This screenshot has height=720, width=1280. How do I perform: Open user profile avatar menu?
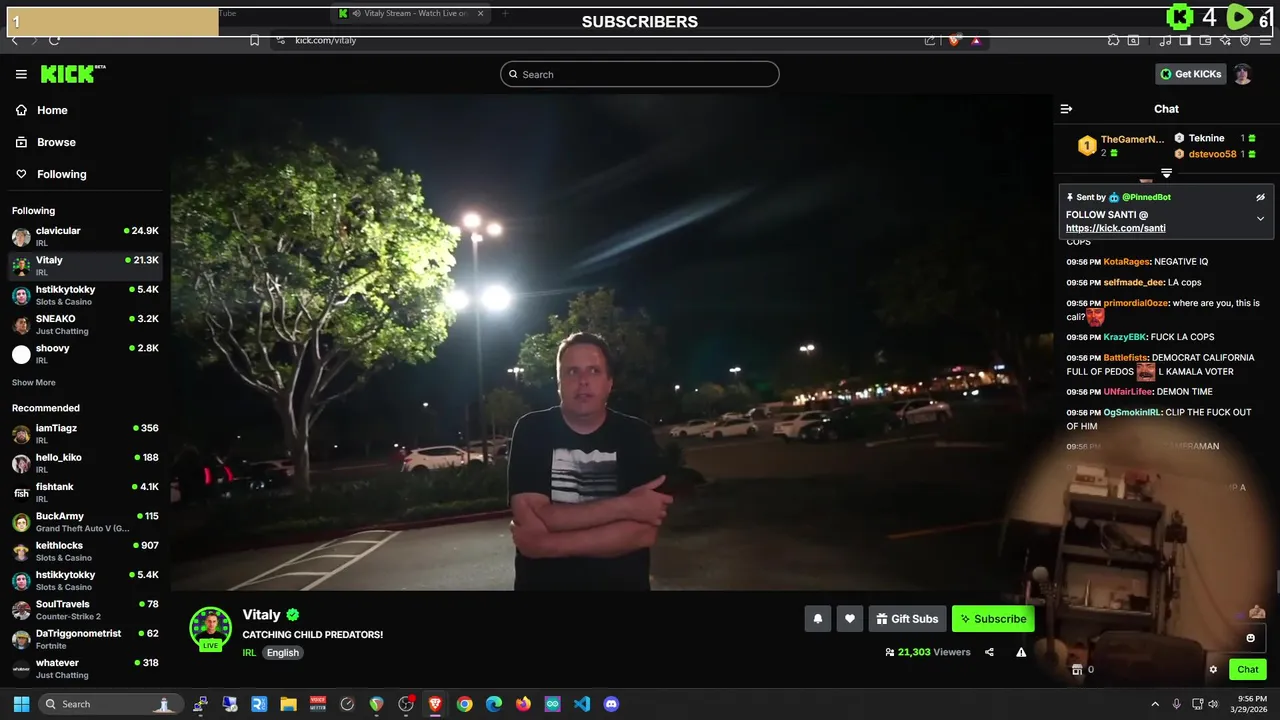[1242, 74]
